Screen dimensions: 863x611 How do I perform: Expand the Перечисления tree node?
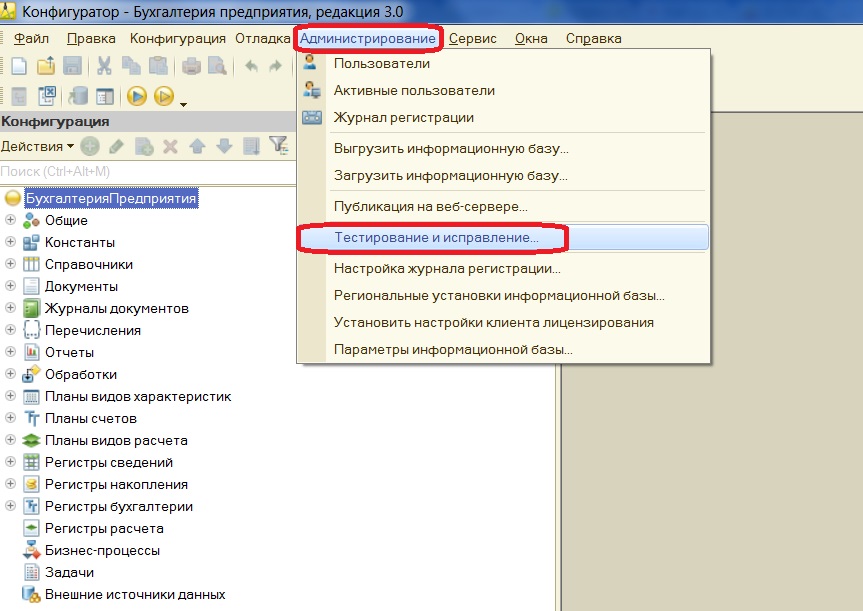[10, 330]
